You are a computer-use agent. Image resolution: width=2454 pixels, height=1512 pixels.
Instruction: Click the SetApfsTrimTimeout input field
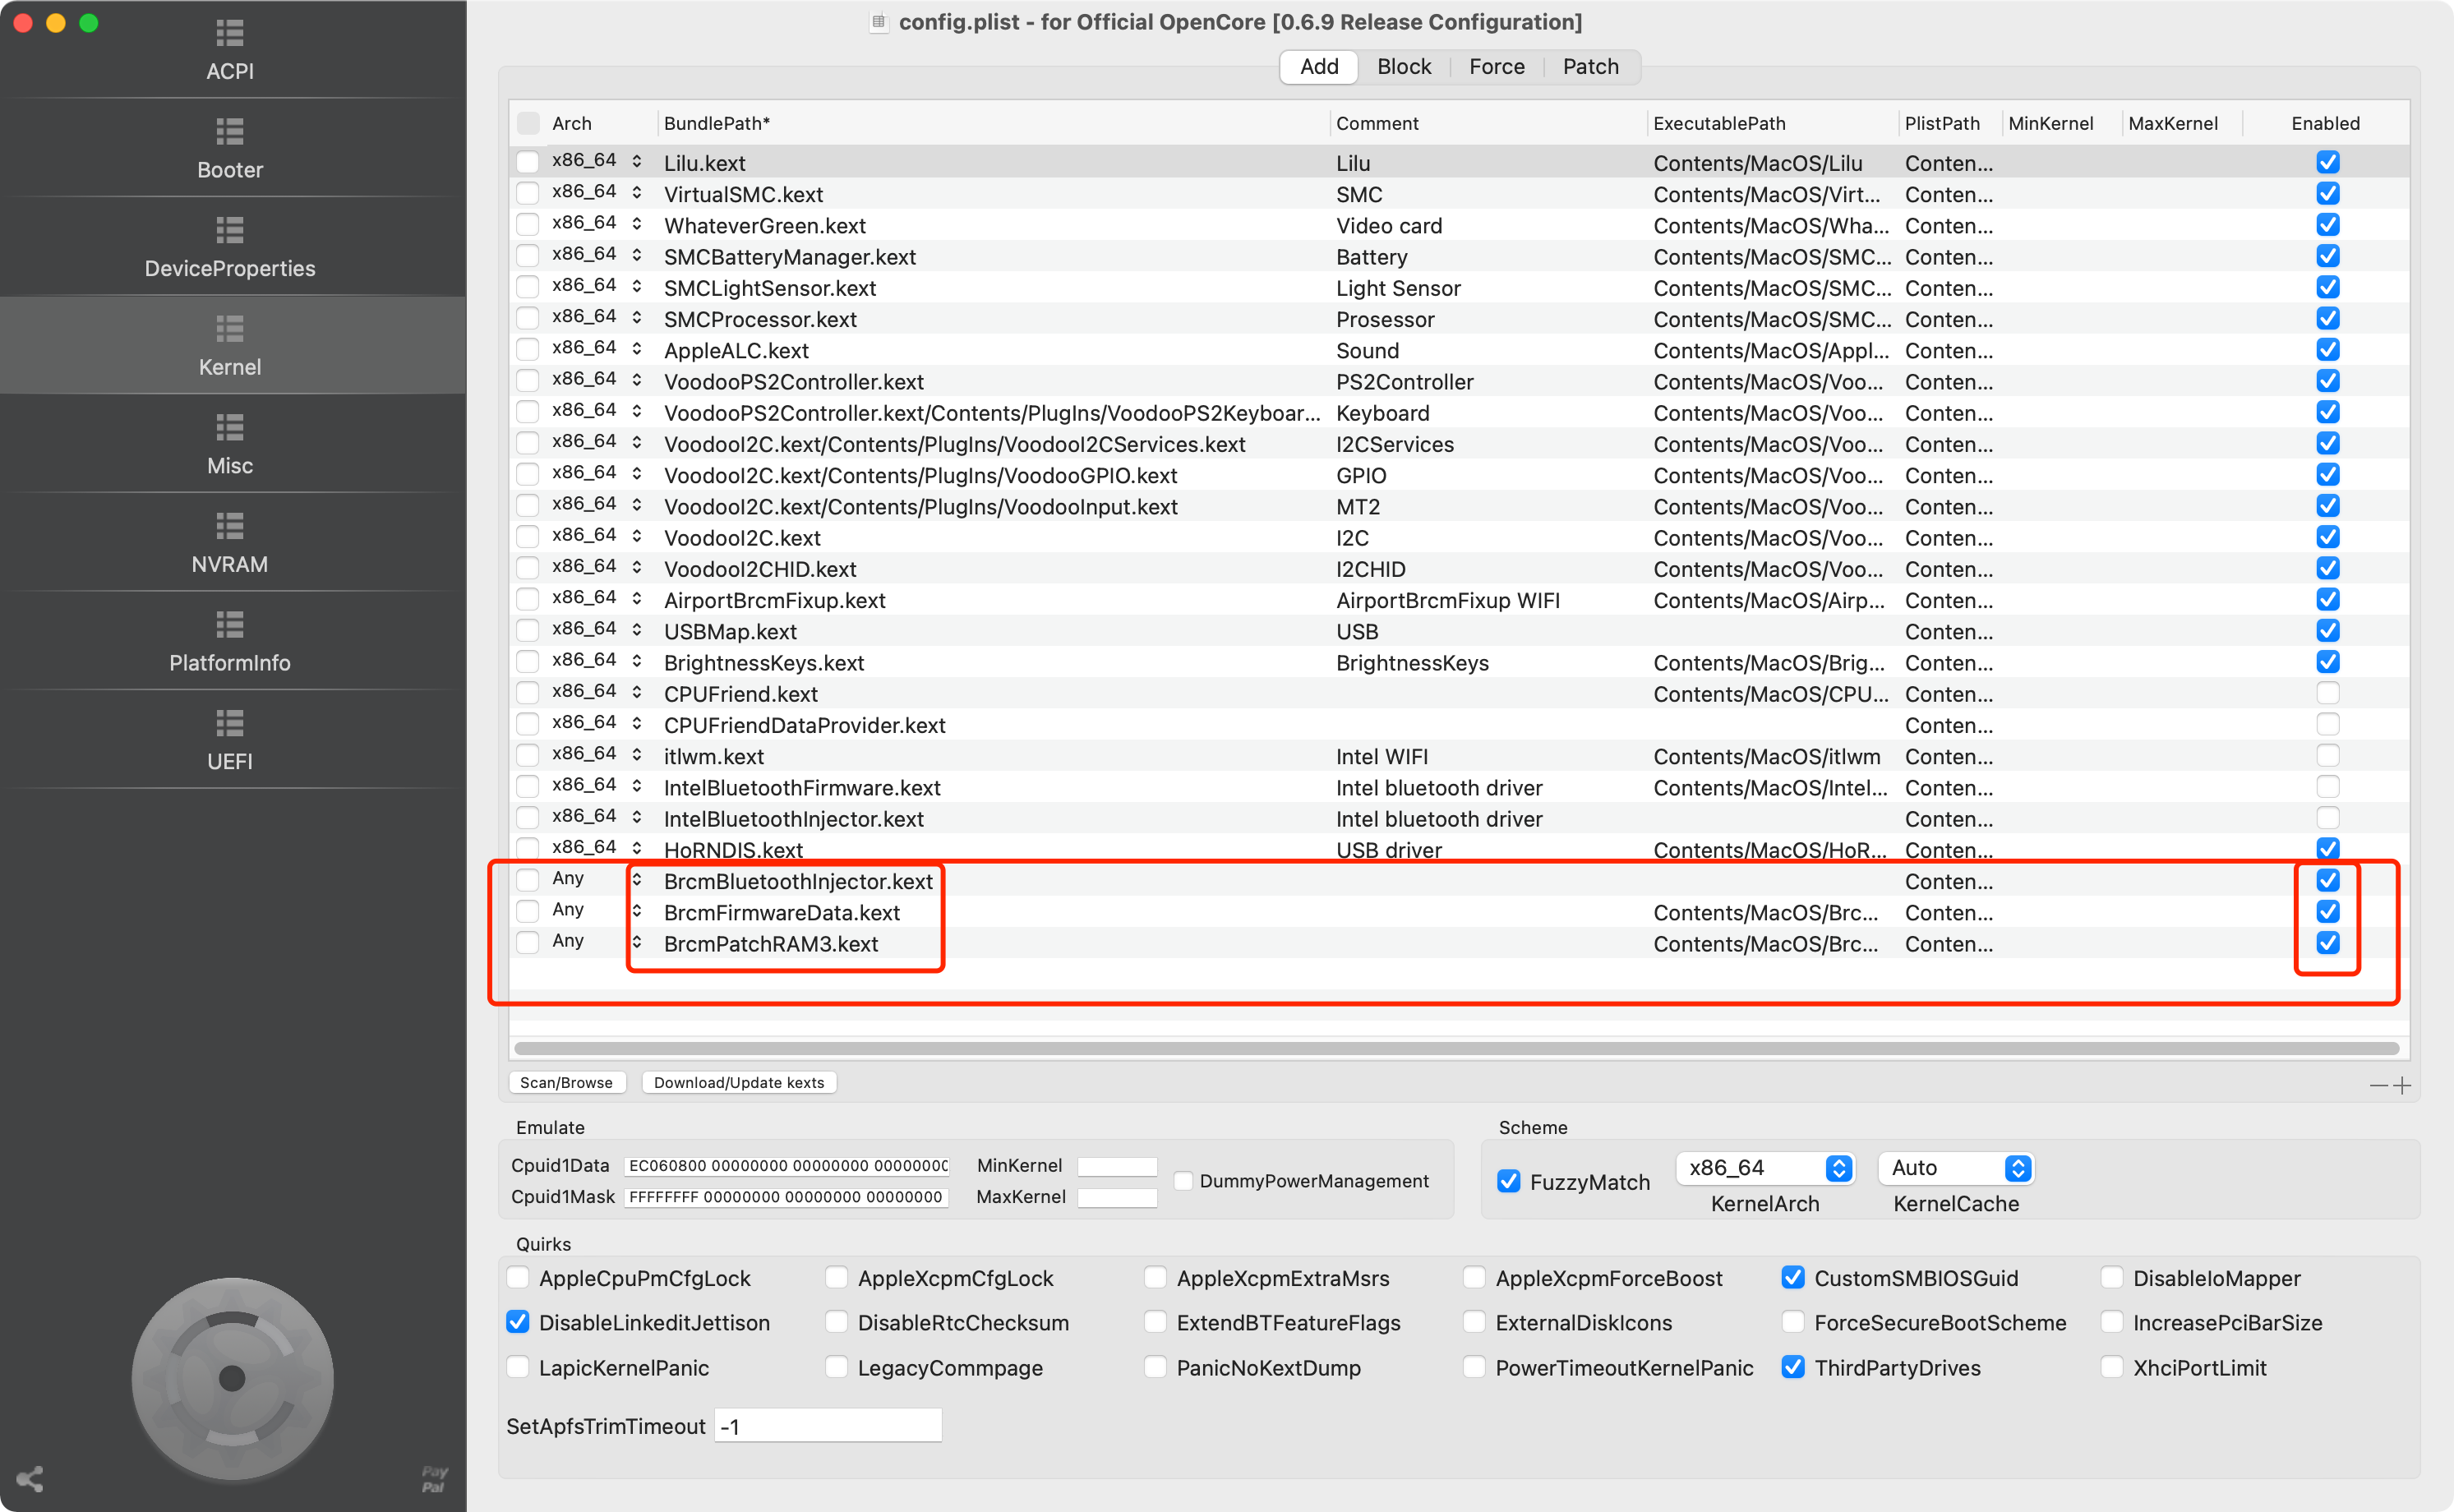click(x=827, y=1425)
